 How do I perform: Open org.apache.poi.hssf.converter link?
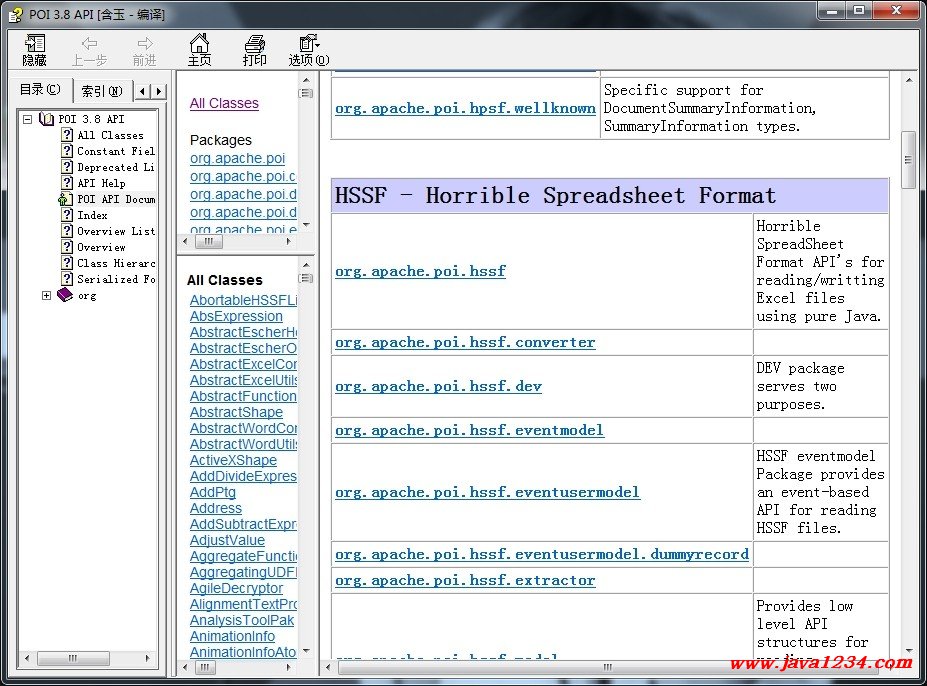(x=465, y=342)
